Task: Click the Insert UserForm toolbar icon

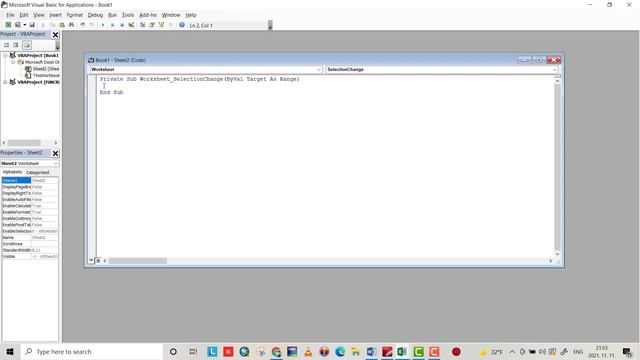Action: coord(18,25)
